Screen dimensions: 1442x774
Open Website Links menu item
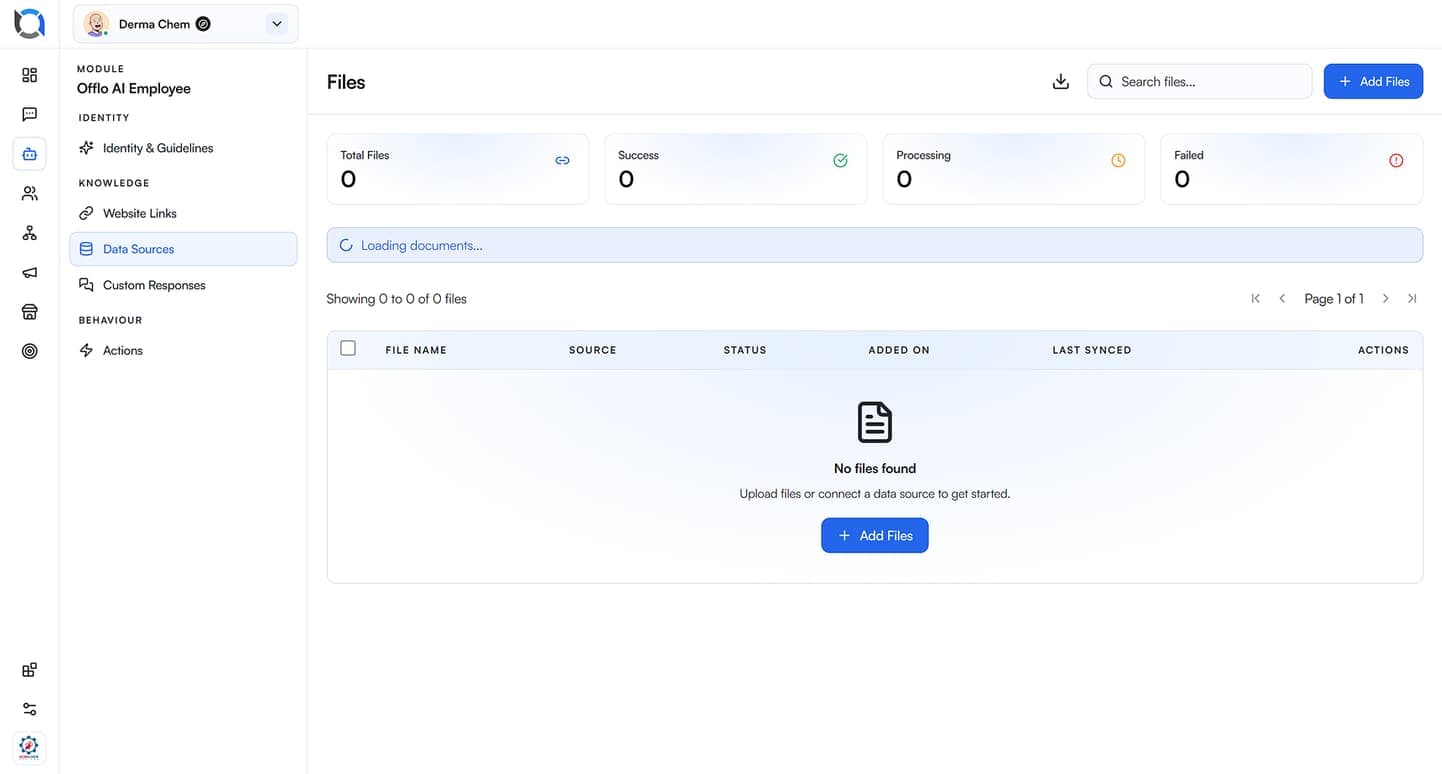[x=183, y=213]
